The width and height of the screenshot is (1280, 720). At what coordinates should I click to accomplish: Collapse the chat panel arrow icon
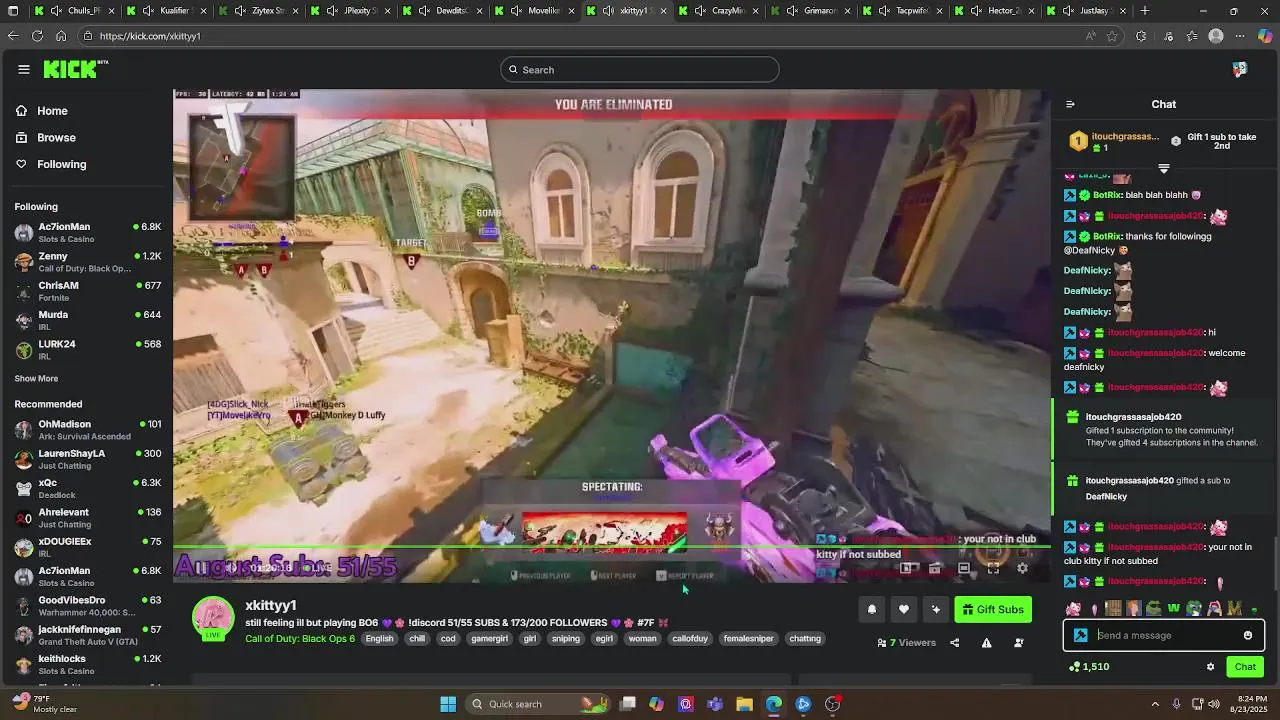pos(1070,104)
